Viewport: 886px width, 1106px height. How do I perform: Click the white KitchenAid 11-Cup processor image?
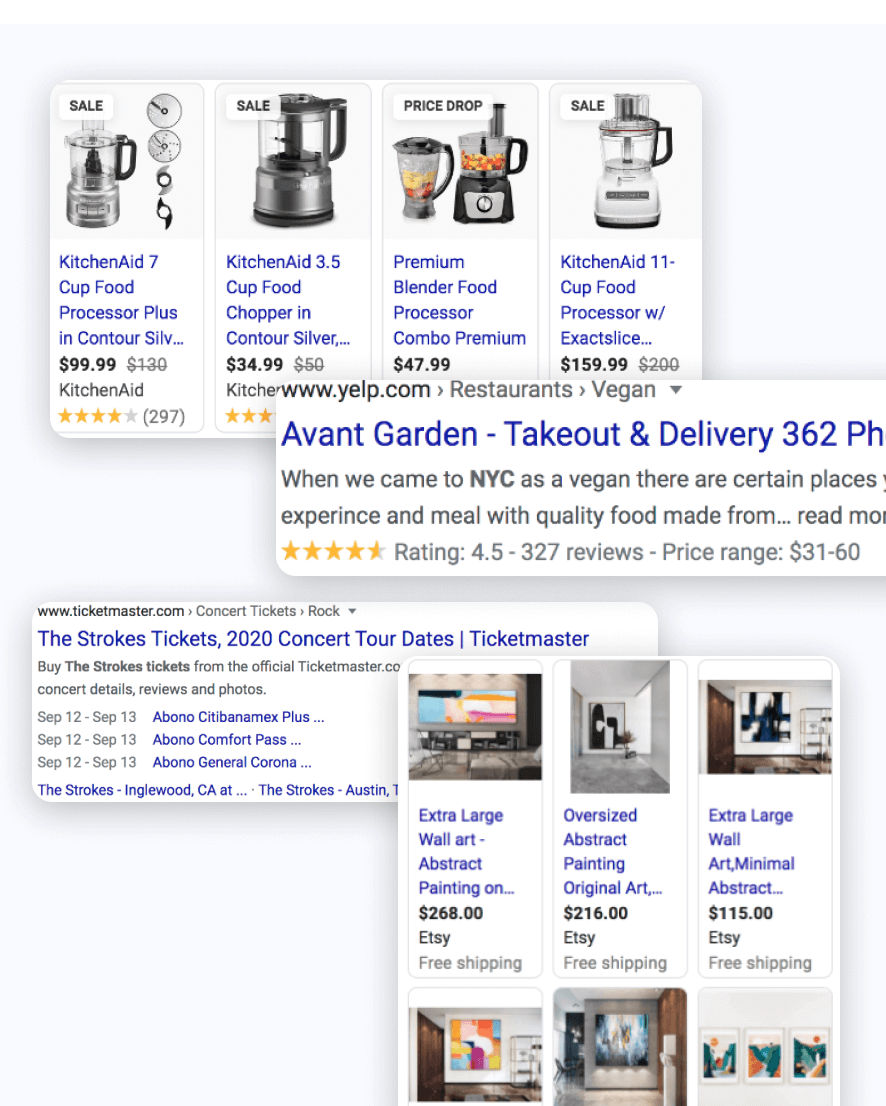coord(625,162)
